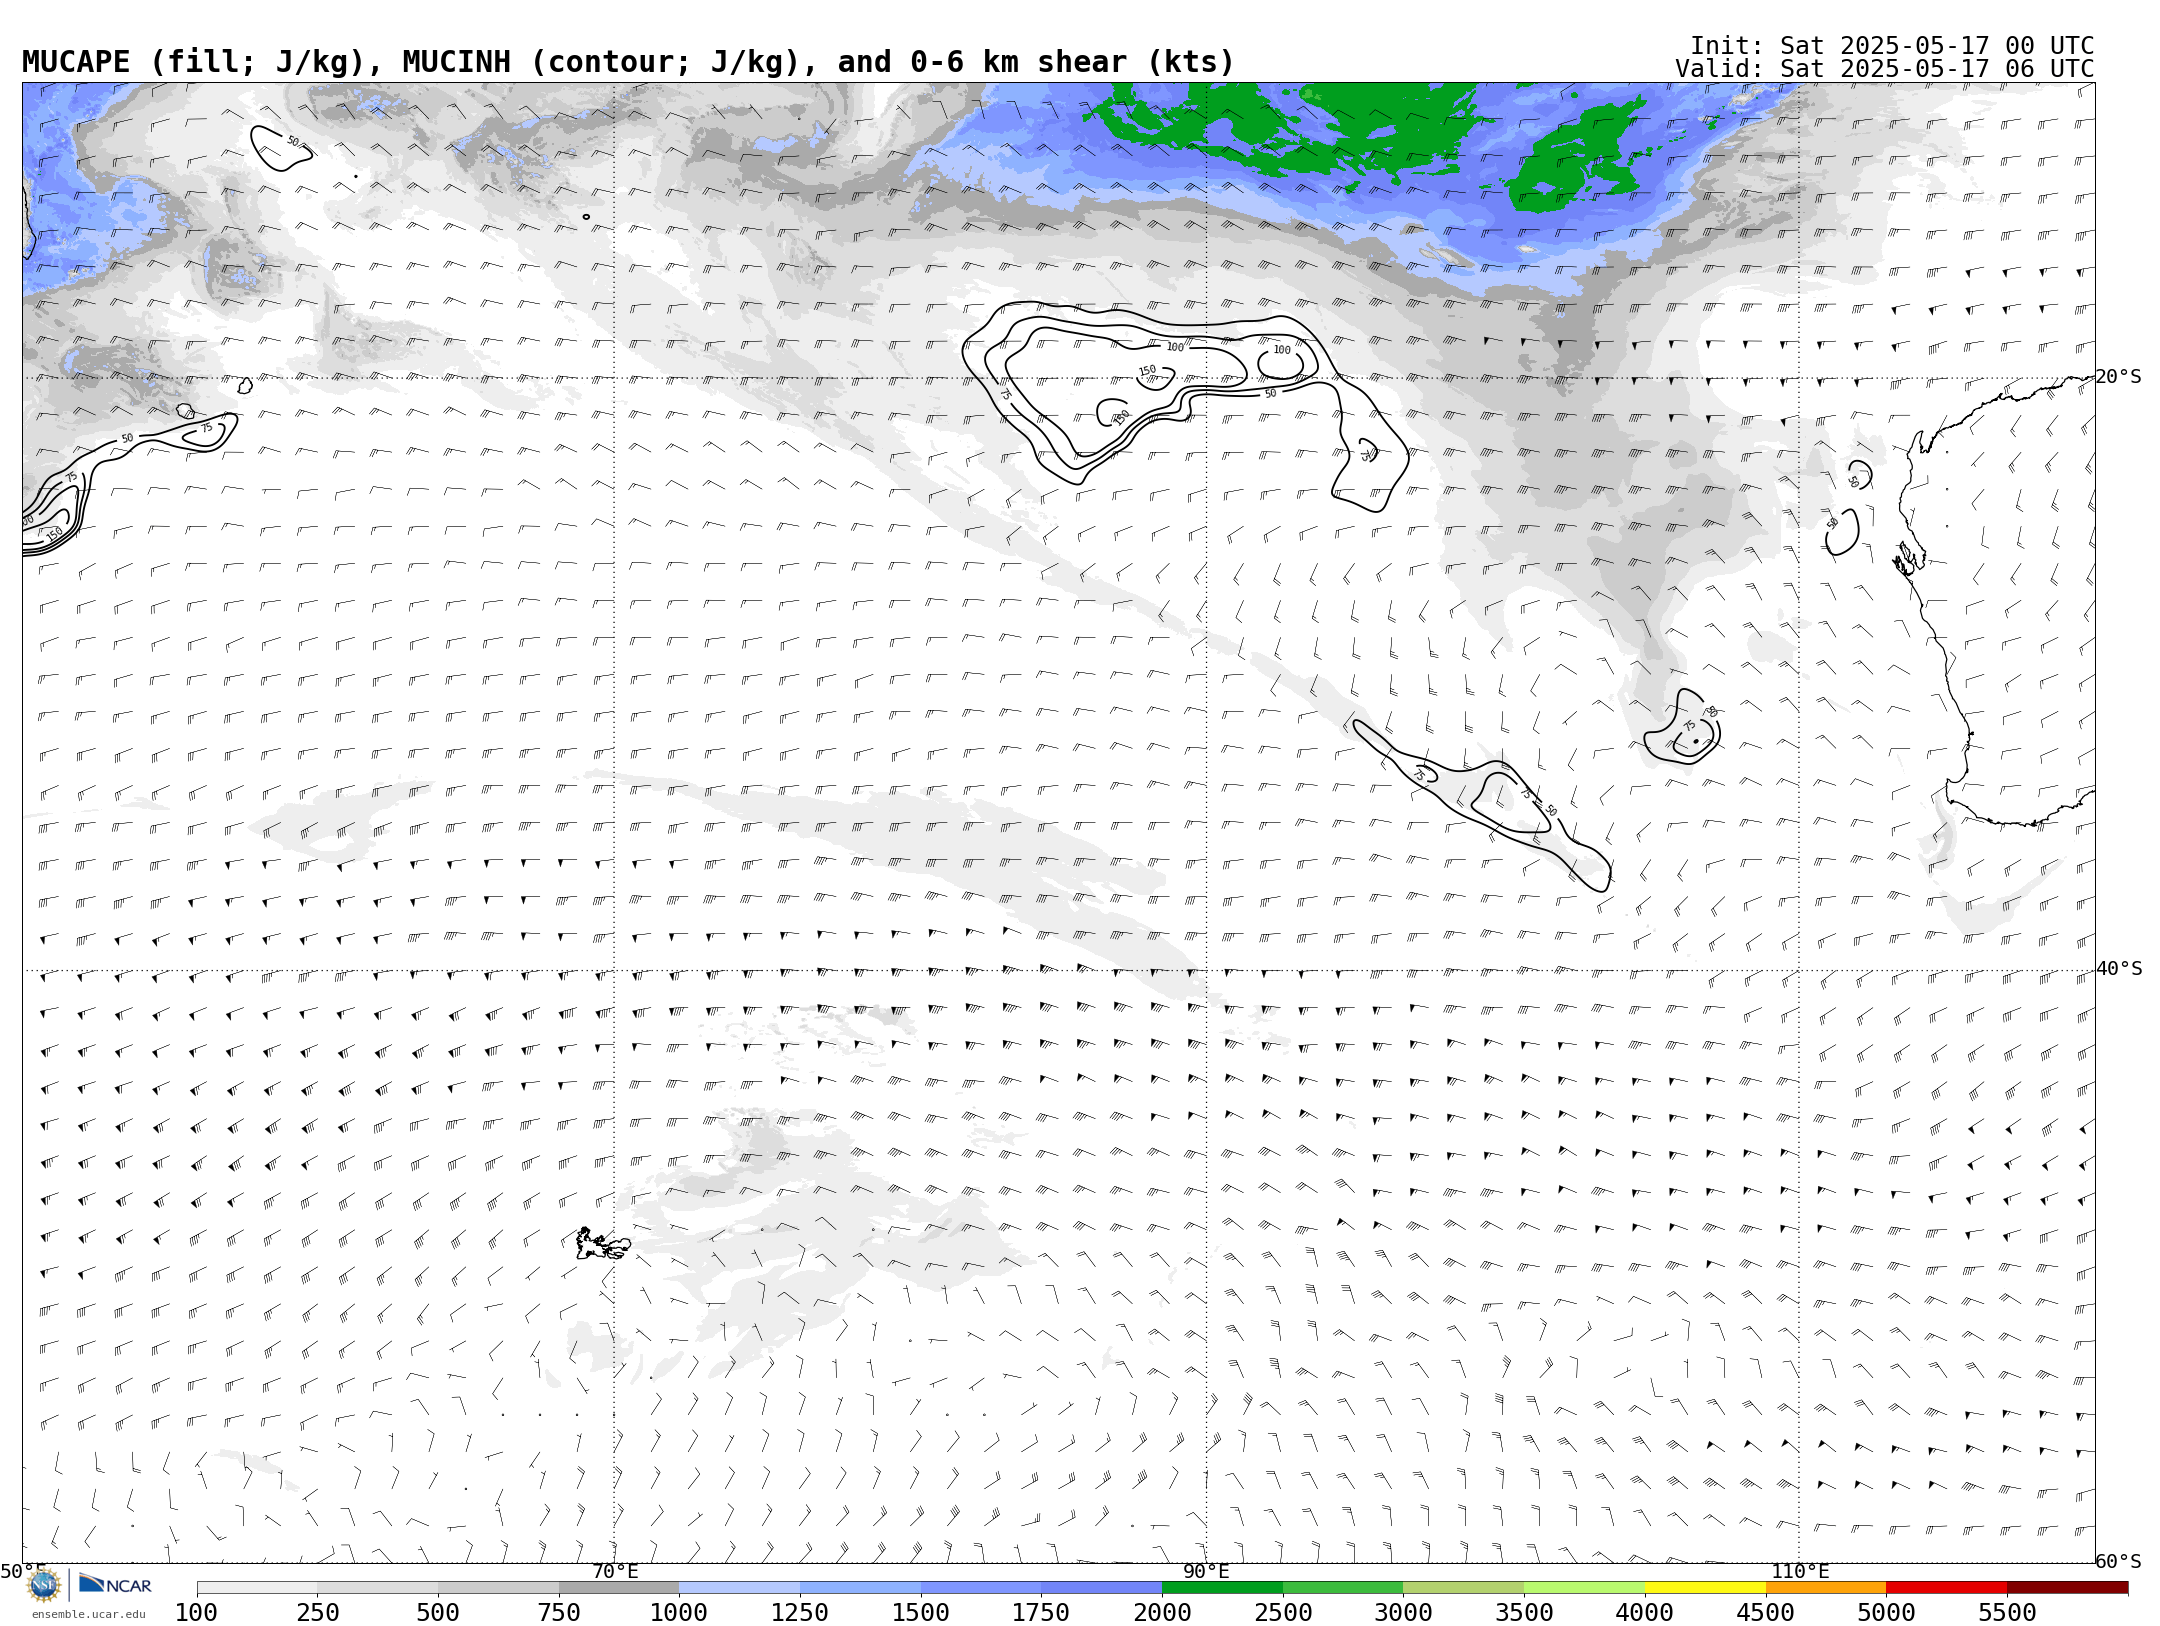
Task: Pick the yellow 4000–4500 colorbar swatch
Action: [x=1705, y=1588]
